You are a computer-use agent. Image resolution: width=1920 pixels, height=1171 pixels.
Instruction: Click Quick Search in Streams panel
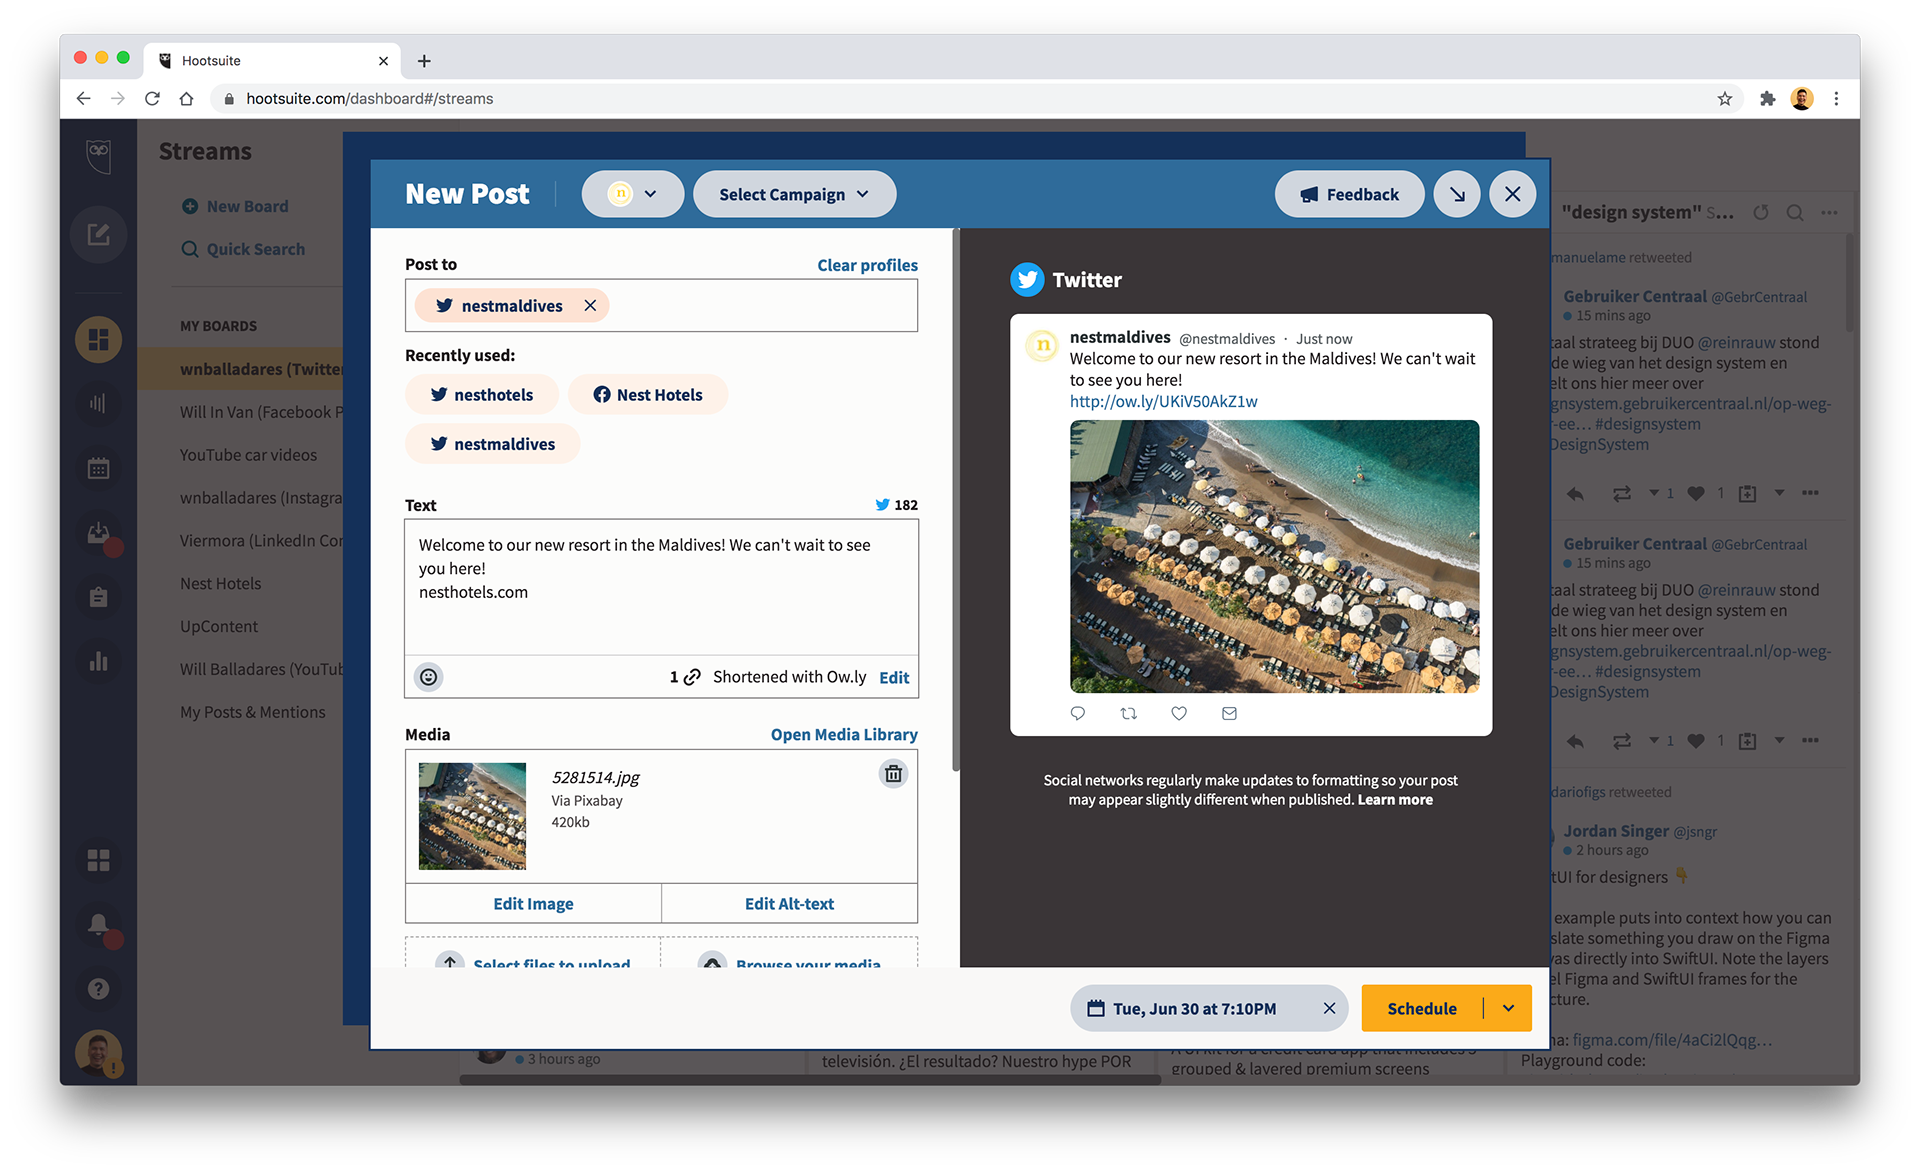click(244, 249)
